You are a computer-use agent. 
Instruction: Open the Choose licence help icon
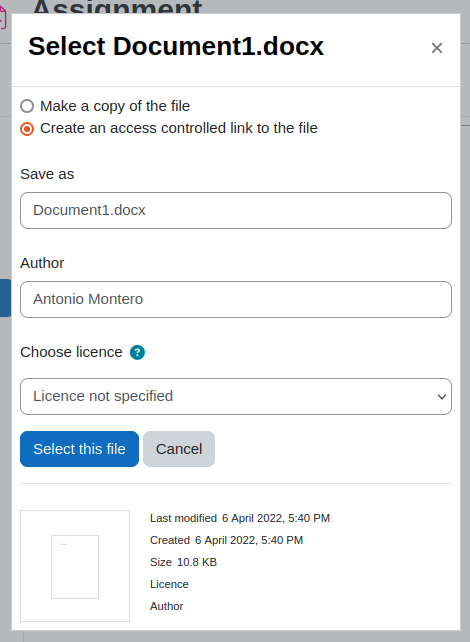tap(137, 352)
